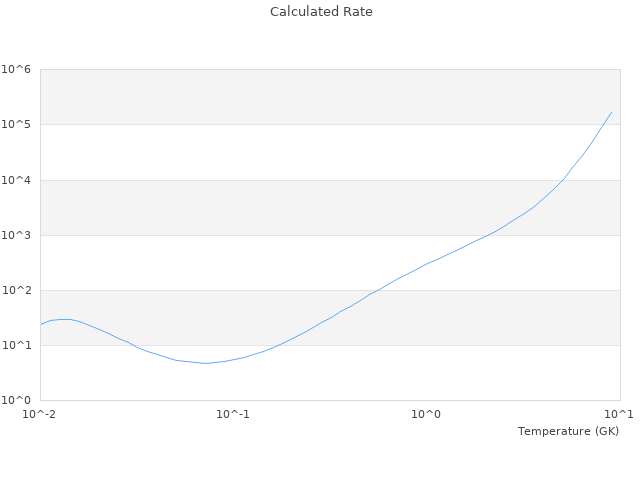Click the curve's small peak near the left edge
Viewport: 640px width, 480px height.
click(x=65, y=319)
